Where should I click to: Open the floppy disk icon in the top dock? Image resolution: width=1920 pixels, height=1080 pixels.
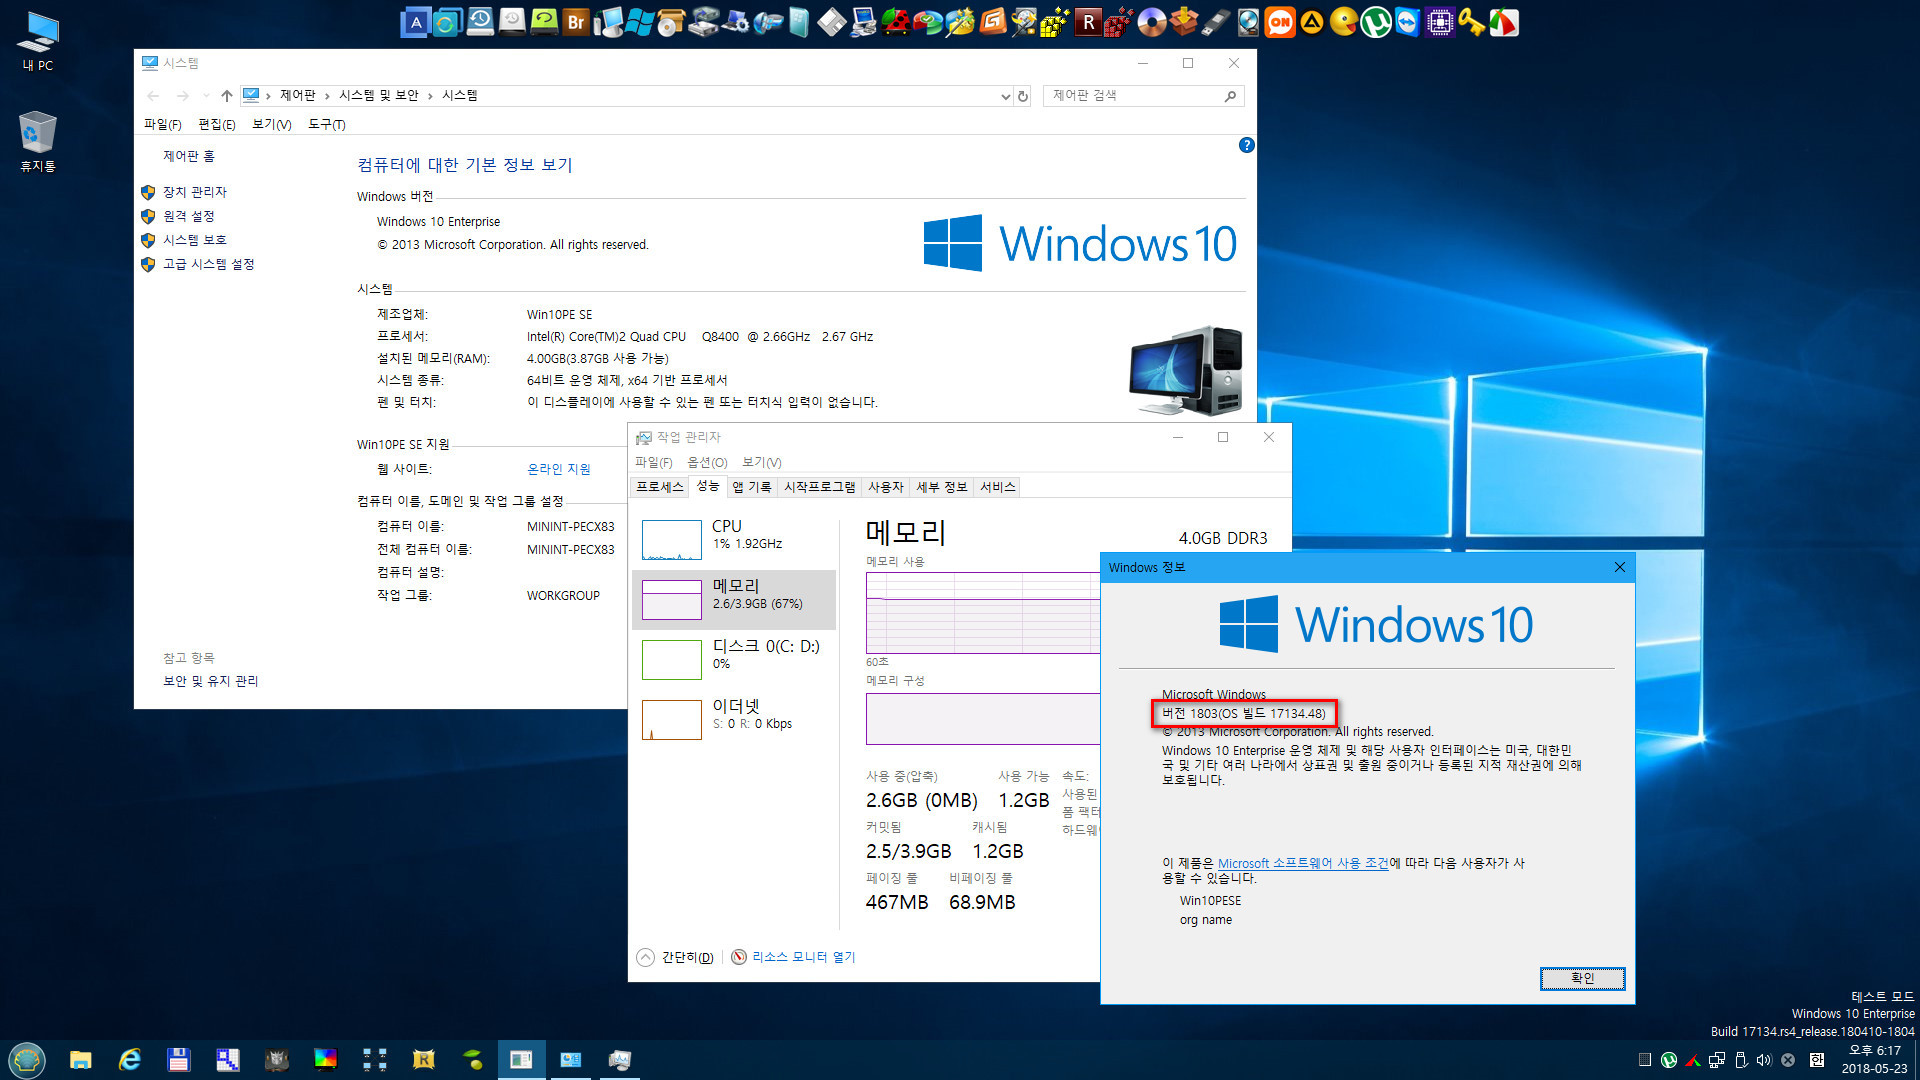click(832, 22)
